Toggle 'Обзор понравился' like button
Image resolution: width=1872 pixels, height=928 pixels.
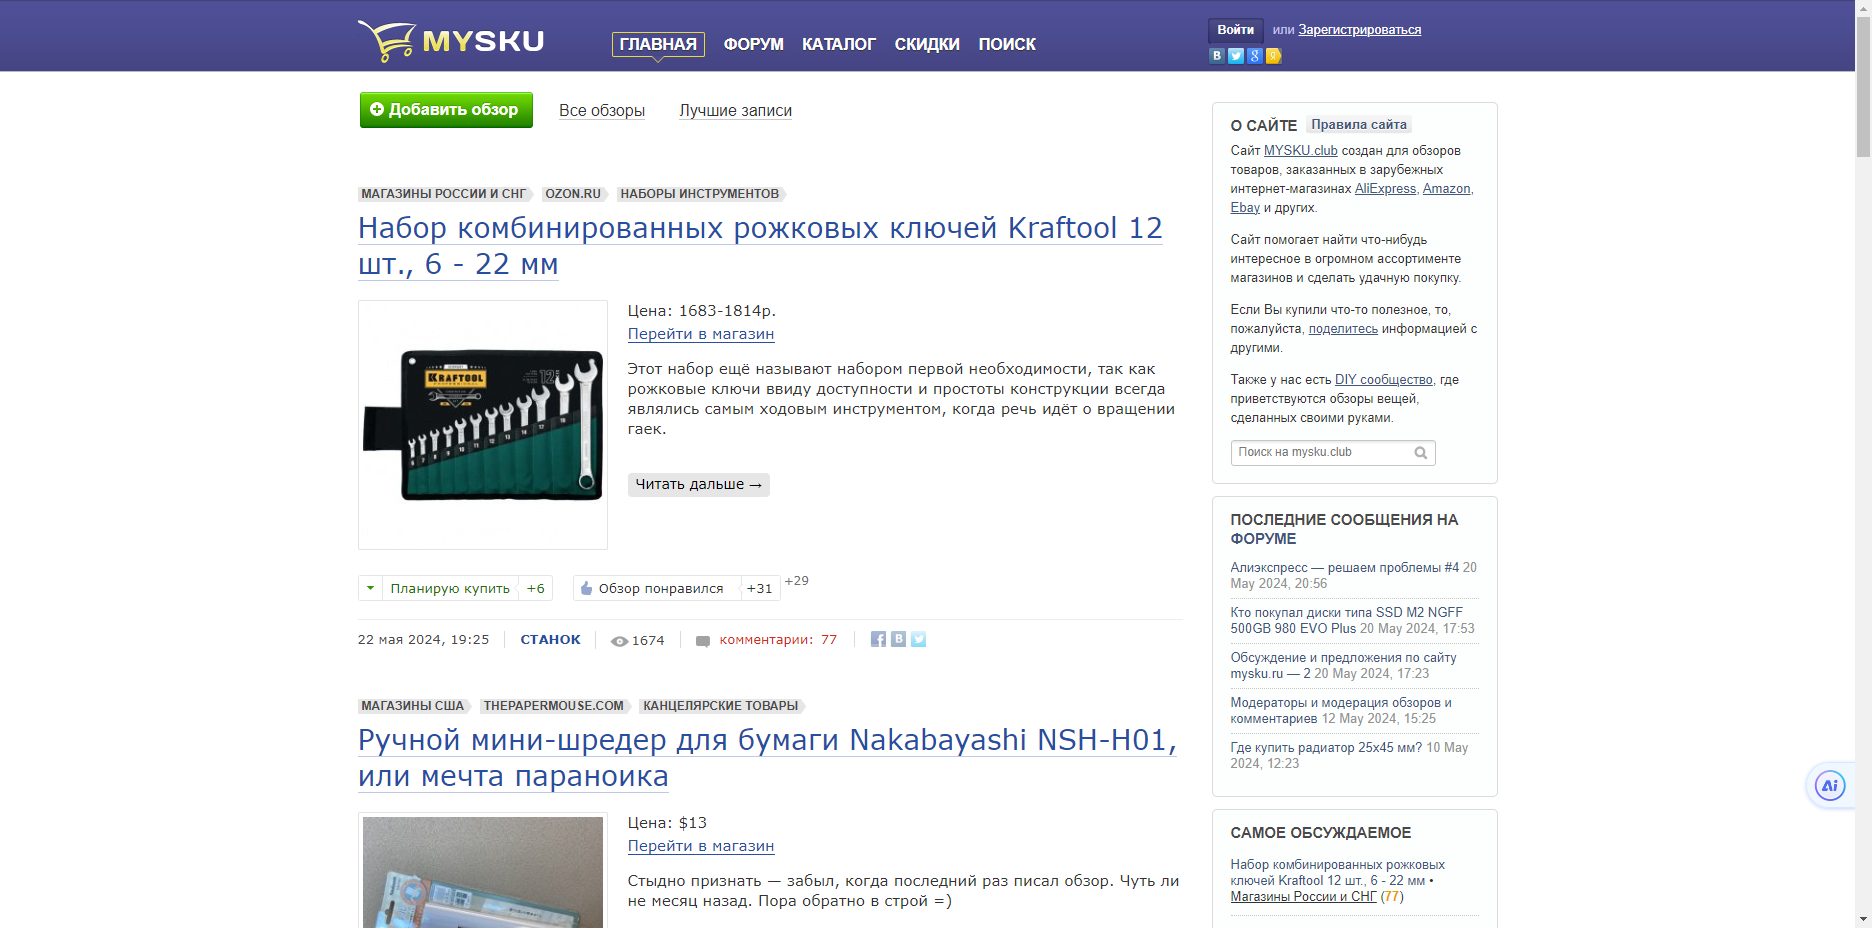coord(653,588)
